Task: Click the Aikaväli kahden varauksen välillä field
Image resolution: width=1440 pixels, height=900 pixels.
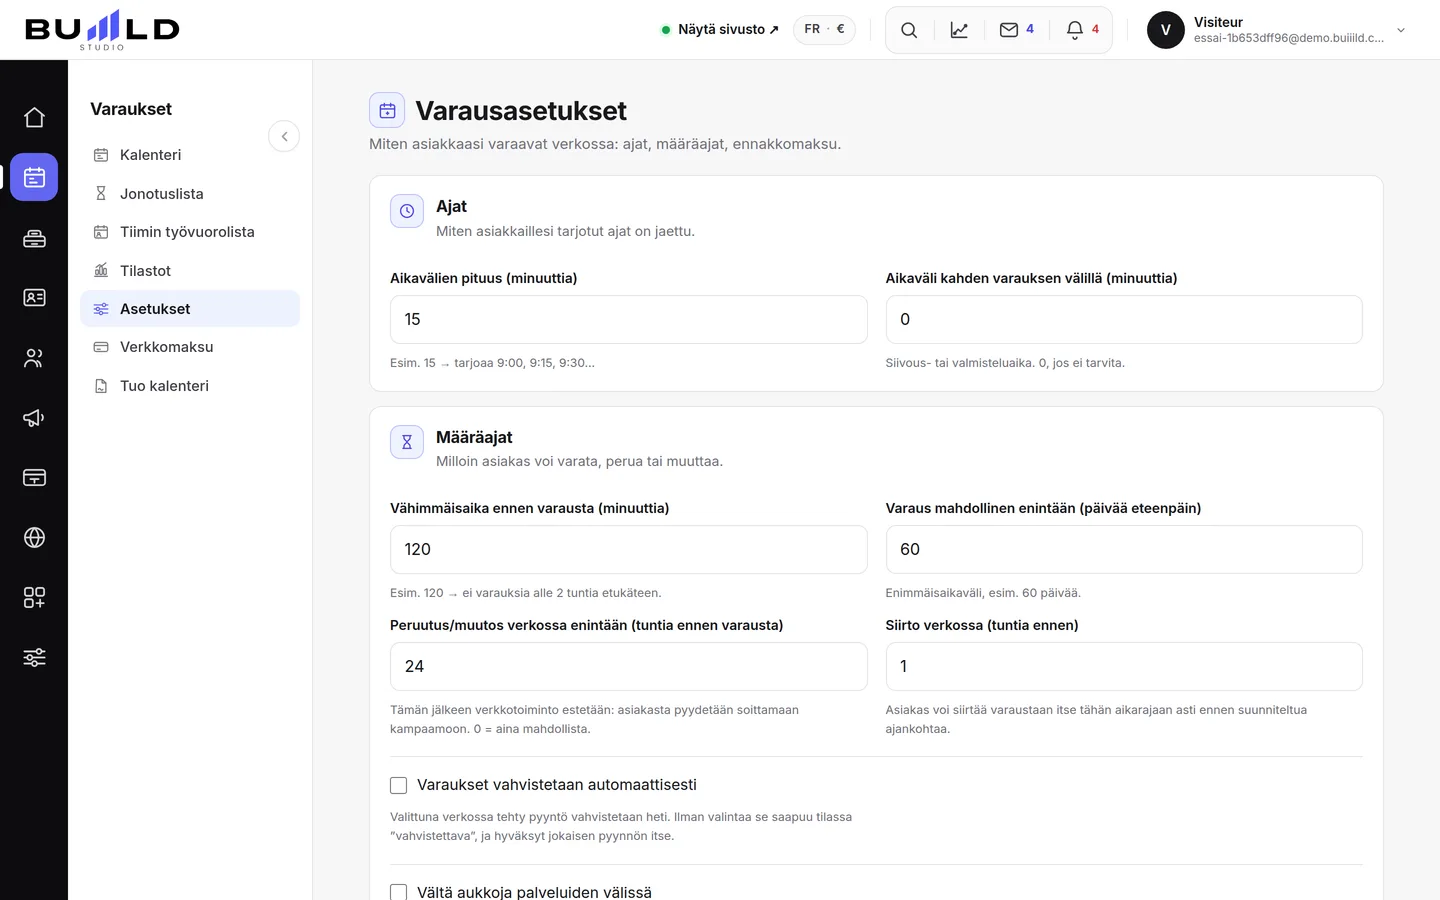Action: click(1124, 319)
